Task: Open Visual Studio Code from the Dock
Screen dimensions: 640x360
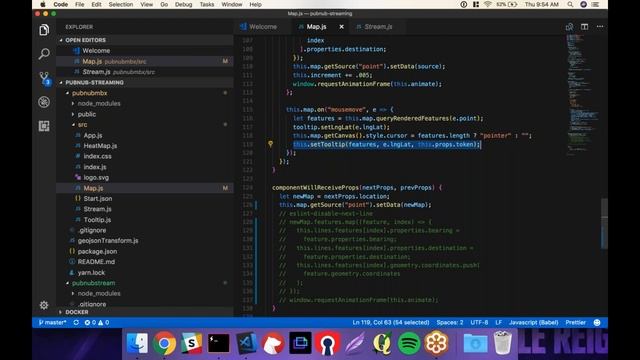Action: click(x=246, y=343)
